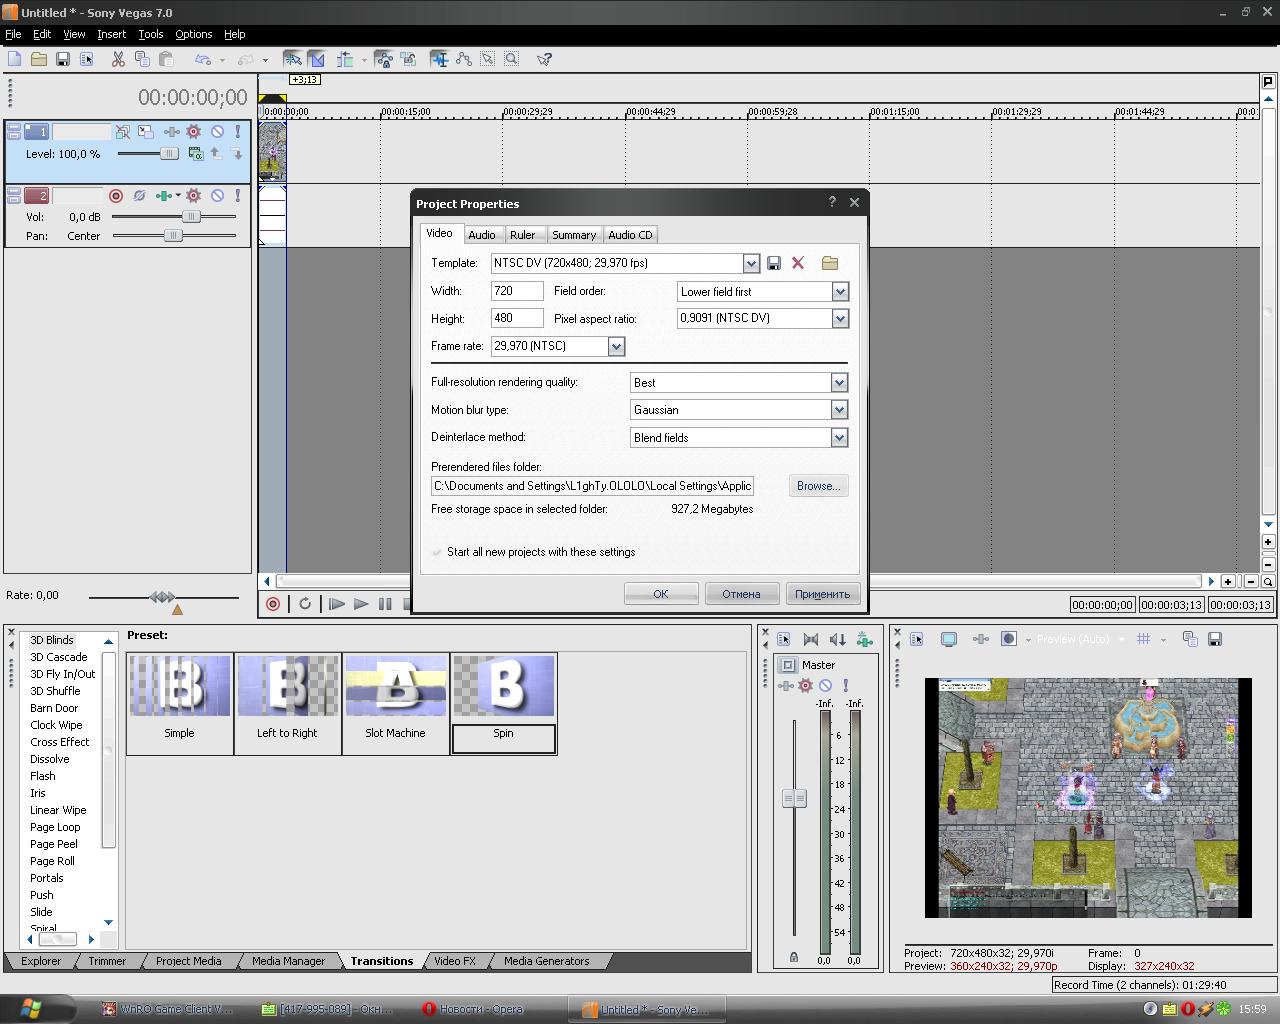
Task: Switch to the Audio tab in Project Properties
Action: click(482, 235)
